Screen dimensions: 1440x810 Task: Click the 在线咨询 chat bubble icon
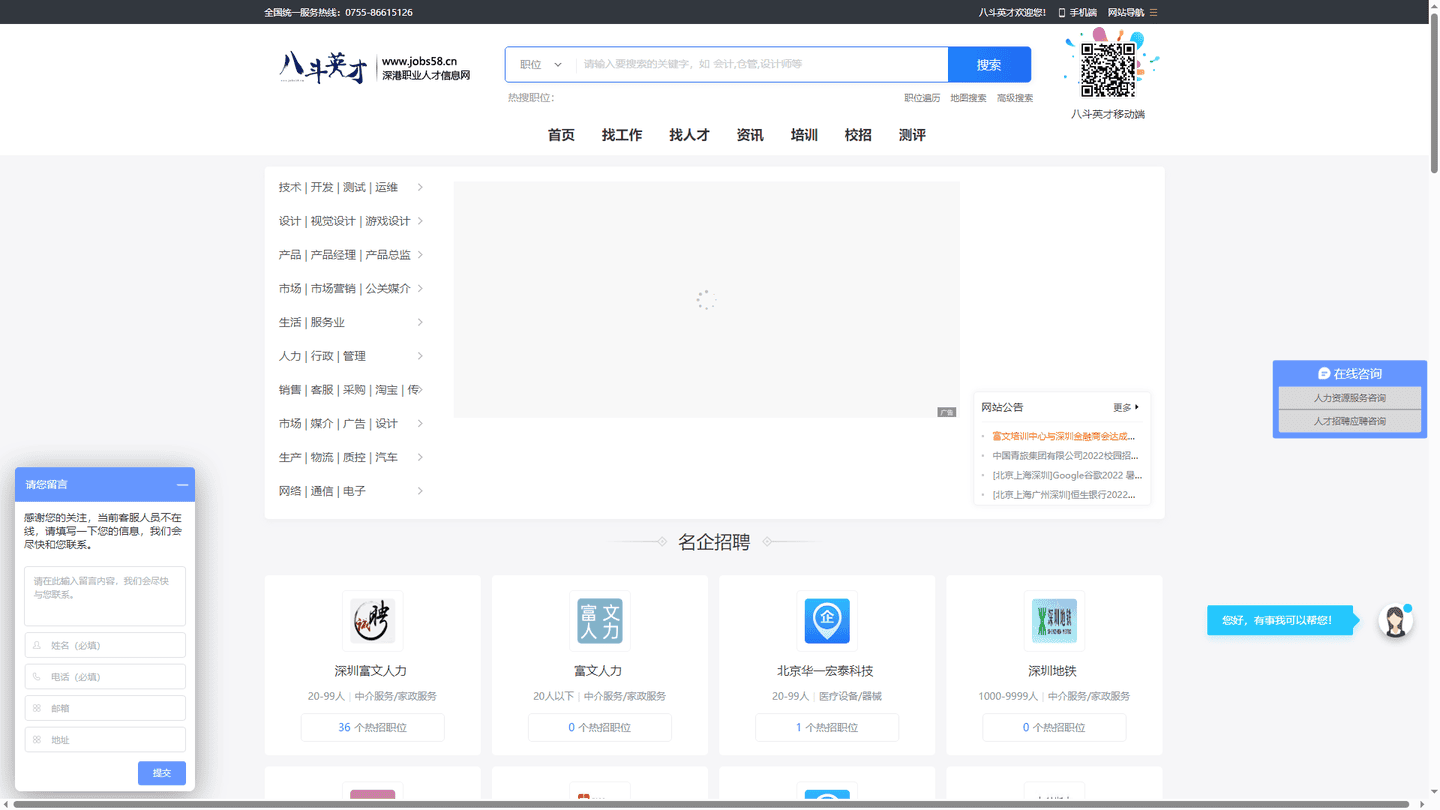tap(1324, 373)
